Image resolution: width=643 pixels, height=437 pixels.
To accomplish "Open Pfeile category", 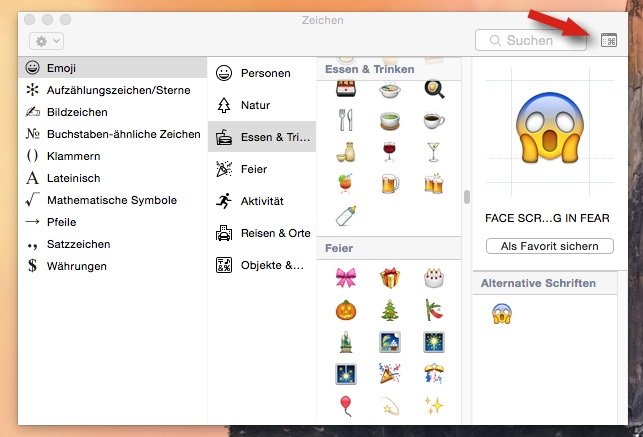I will point(113,222).
